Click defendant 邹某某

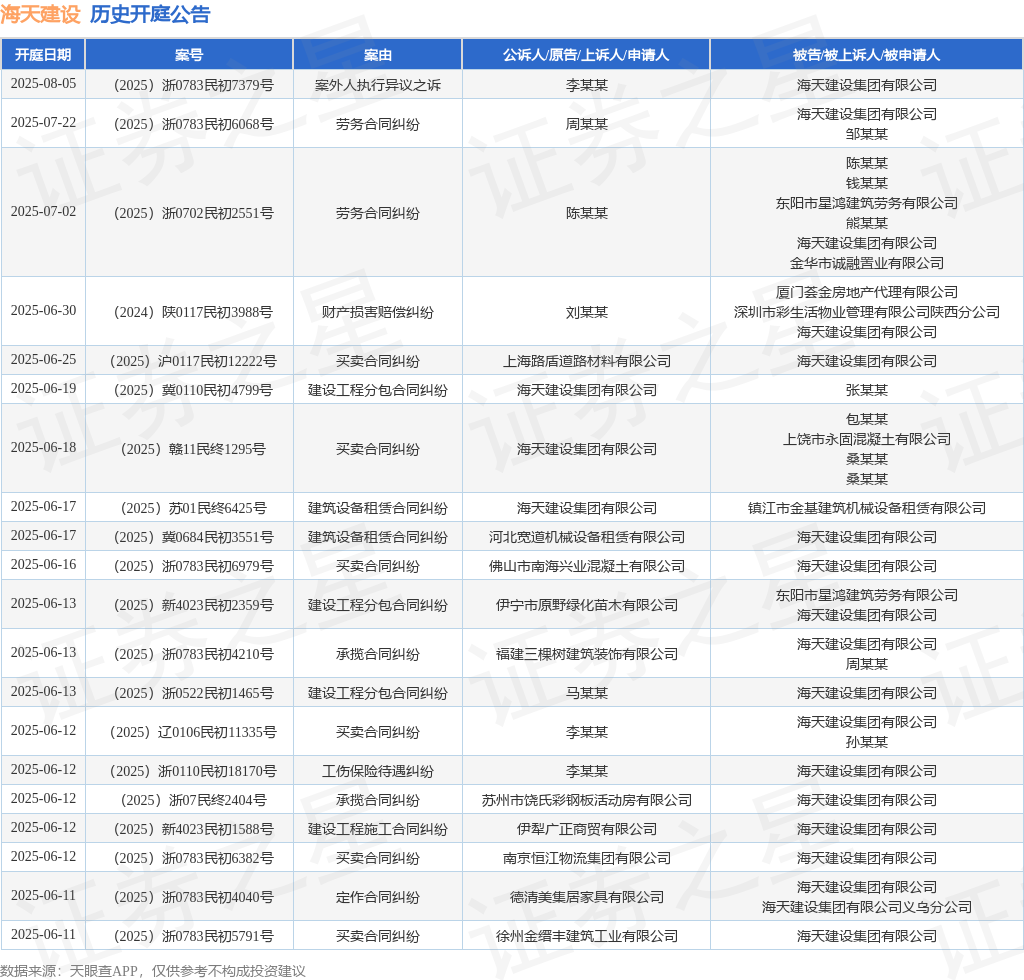(x=867, y=134)
